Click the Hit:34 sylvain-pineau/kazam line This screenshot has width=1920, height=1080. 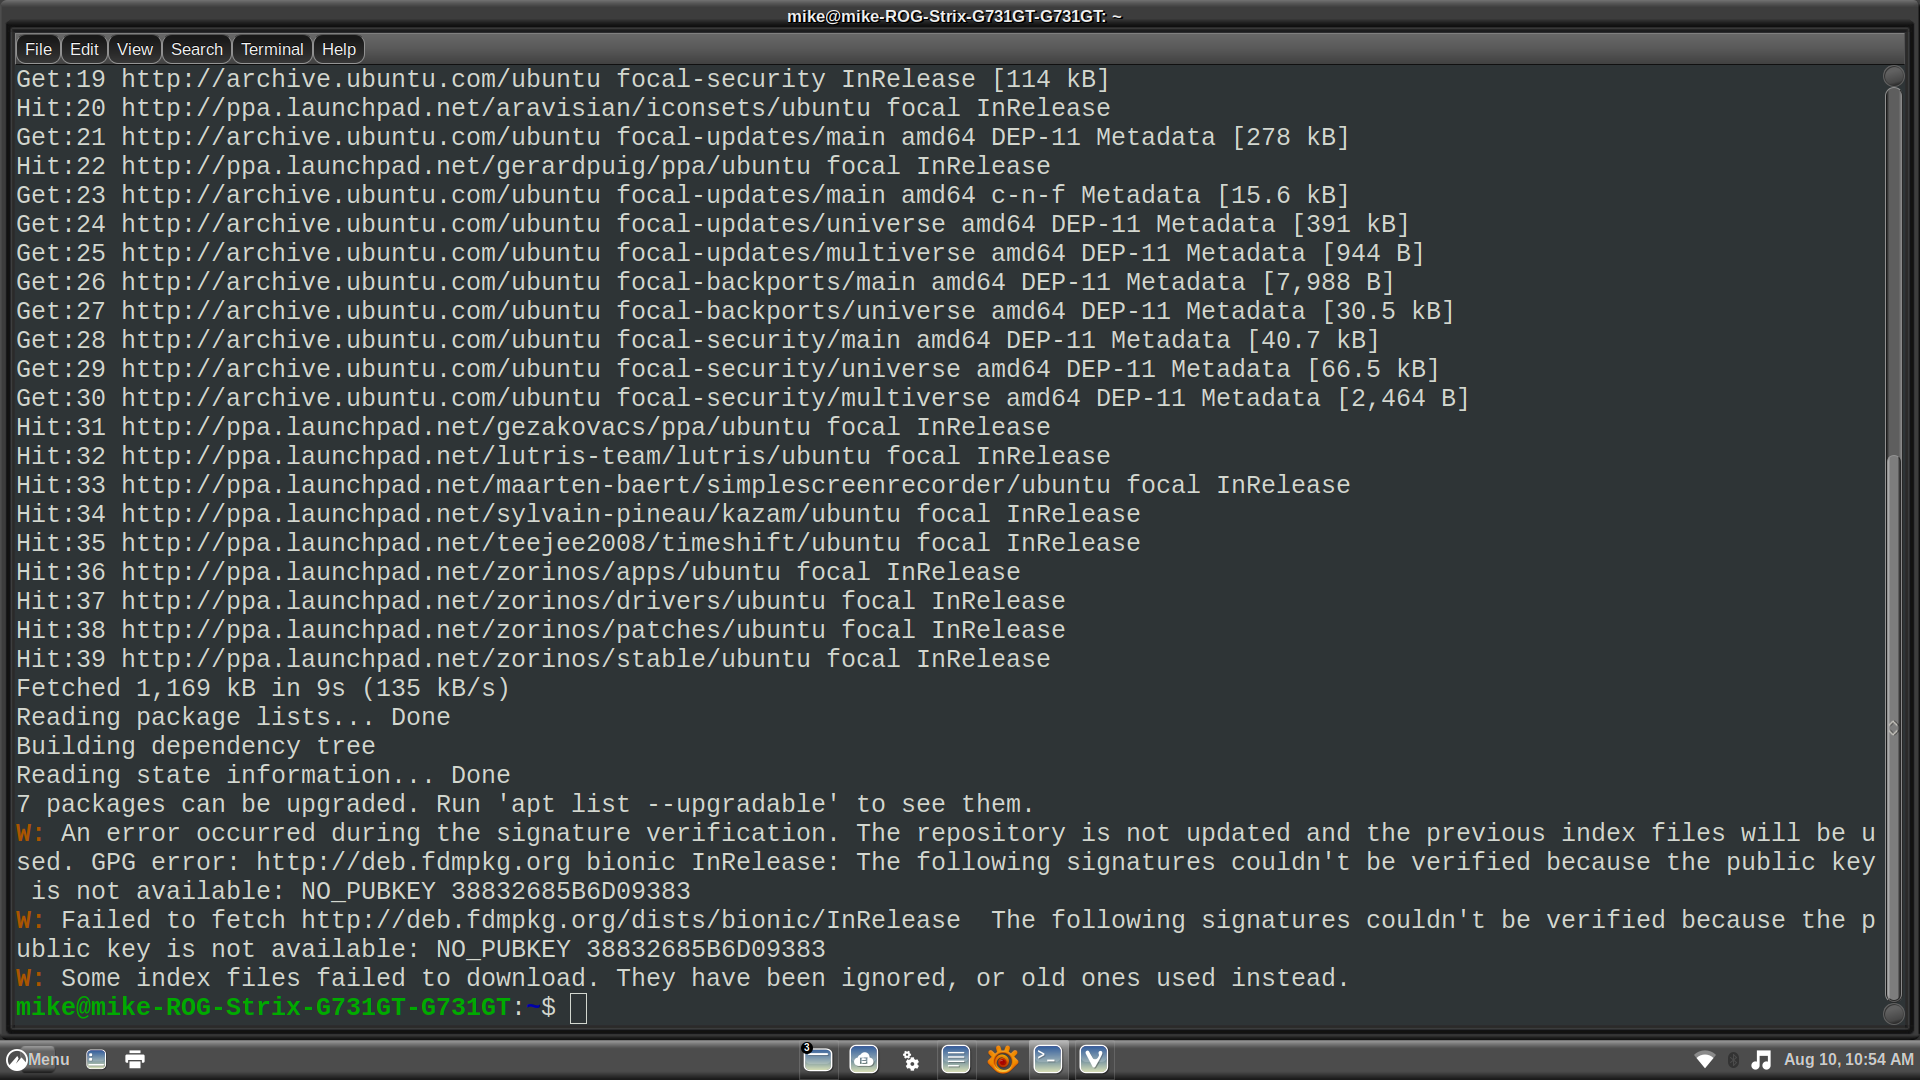tap(578, 514)
